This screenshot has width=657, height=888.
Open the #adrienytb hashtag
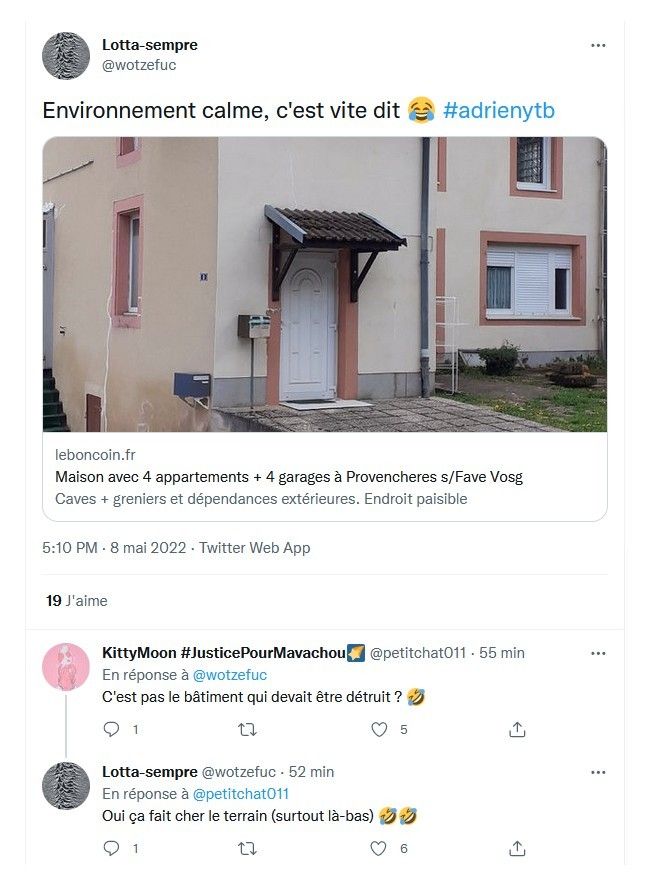click(498, 110)
